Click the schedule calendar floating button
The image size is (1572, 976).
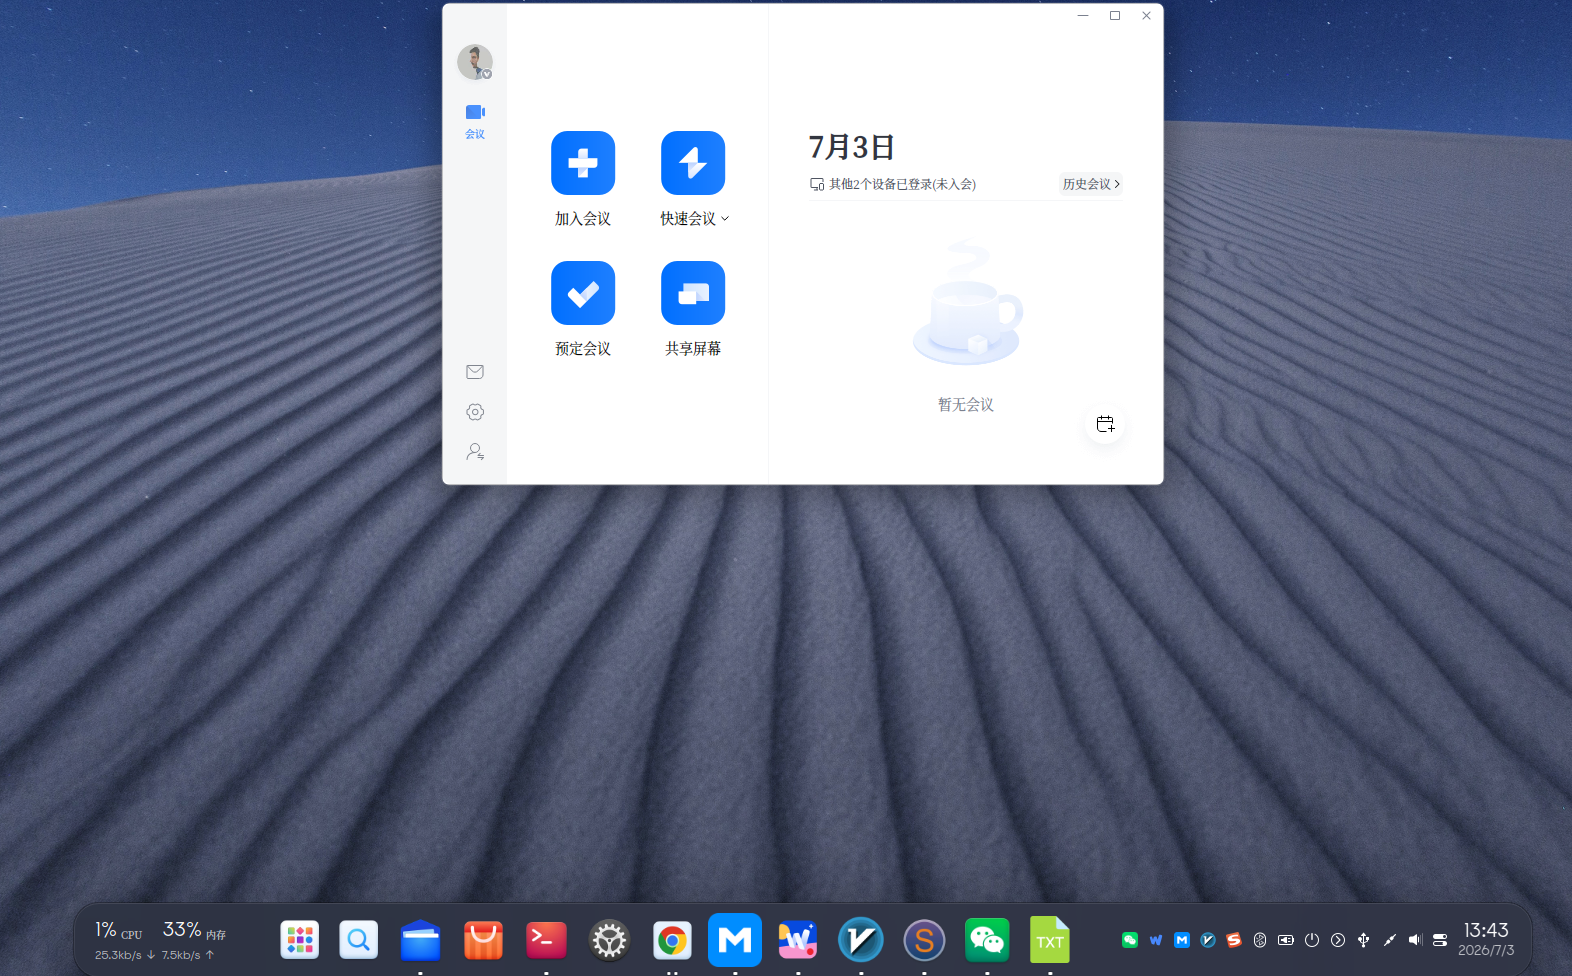click(1105, 424)
